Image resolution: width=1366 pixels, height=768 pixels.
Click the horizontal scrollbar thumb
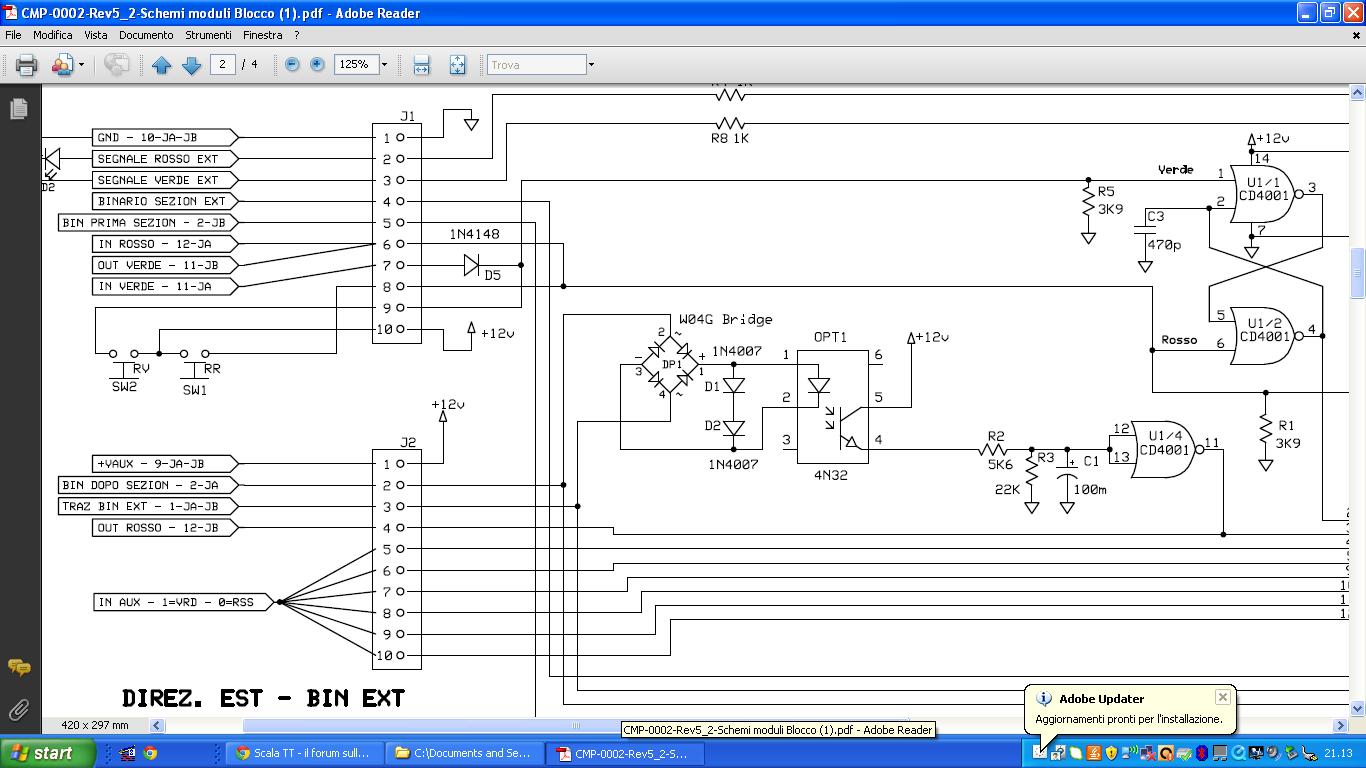575,725
